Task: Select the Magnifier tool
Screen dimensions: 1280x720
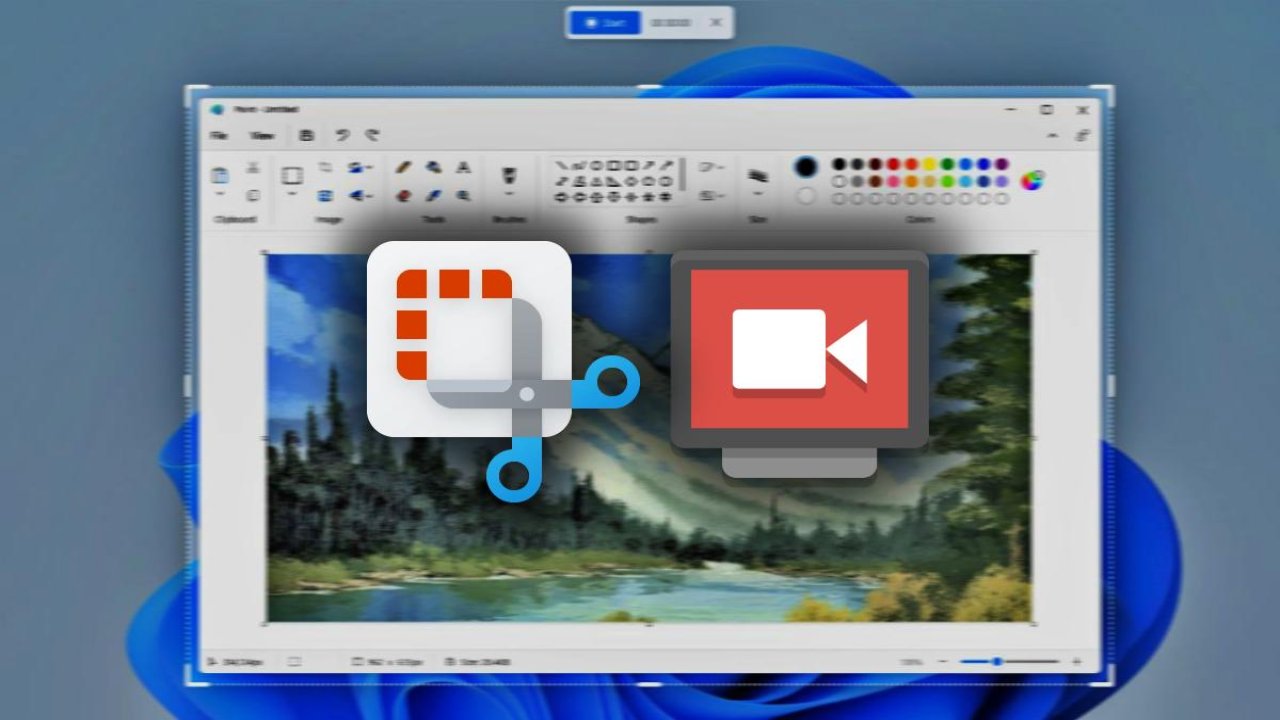Action: (463, 196)
